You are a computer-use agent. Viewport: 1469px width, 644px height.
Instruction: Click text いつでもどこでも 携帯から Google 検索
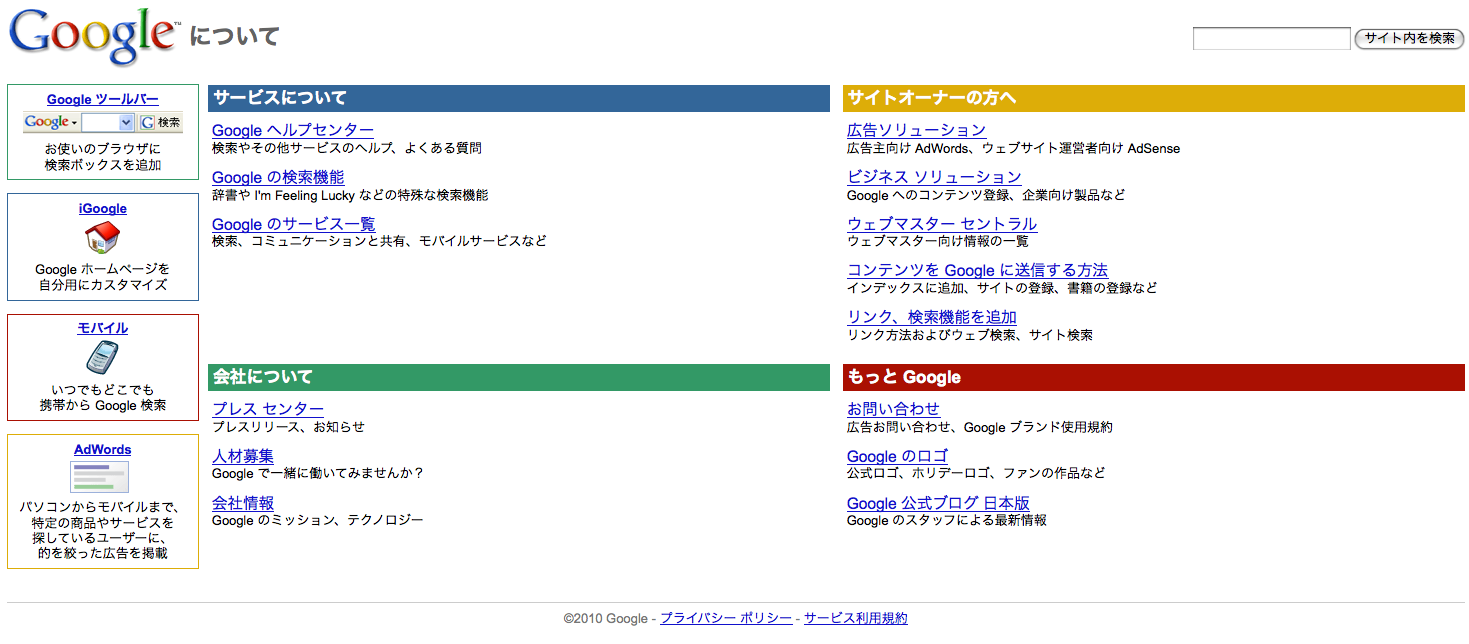(x=103, y=398)
